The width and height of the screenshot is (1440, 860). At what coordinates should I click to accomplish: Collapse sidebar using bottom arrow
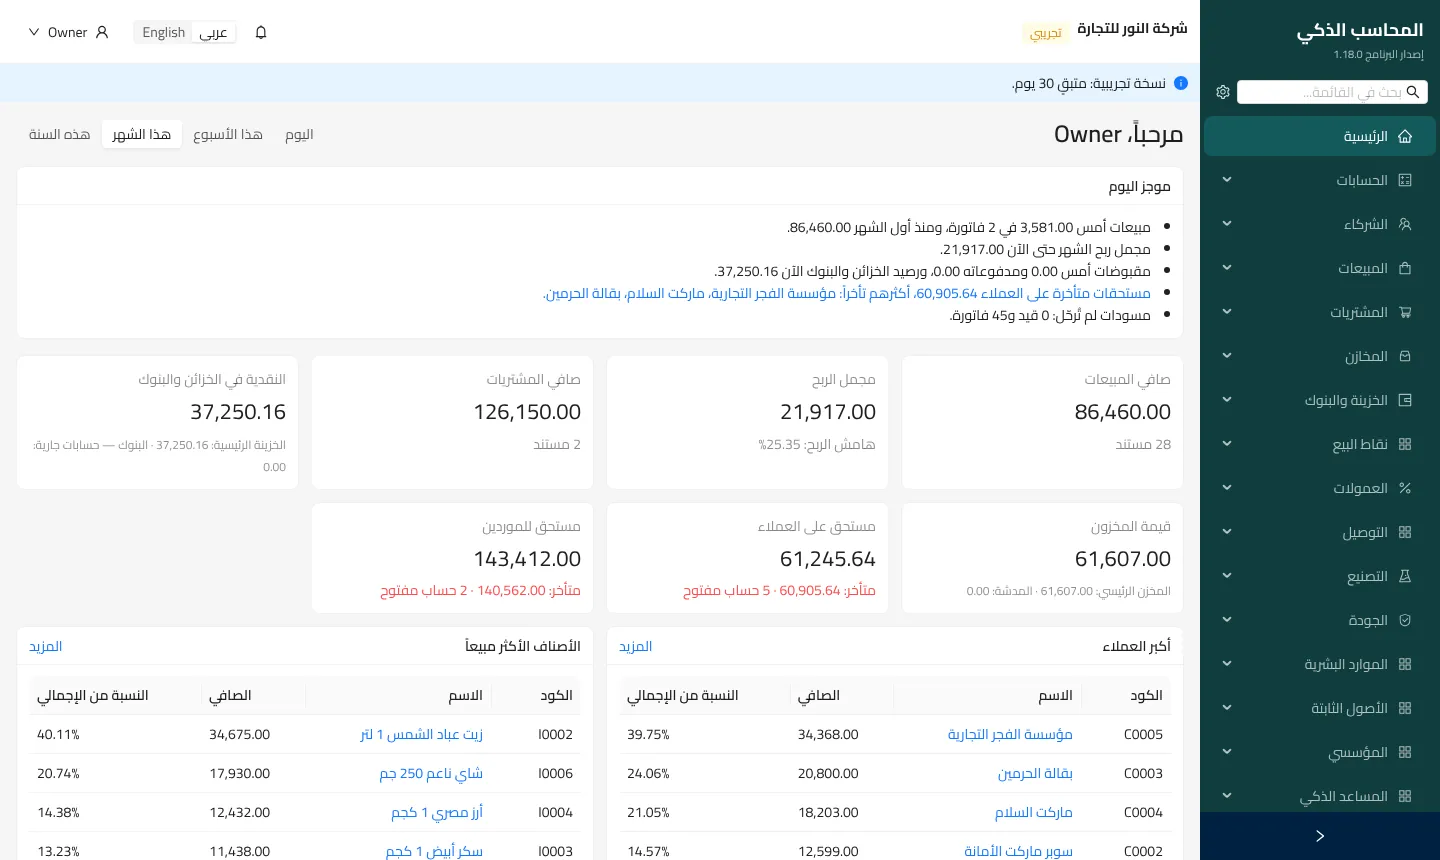pyautogui.click(x=1320, y=836)
